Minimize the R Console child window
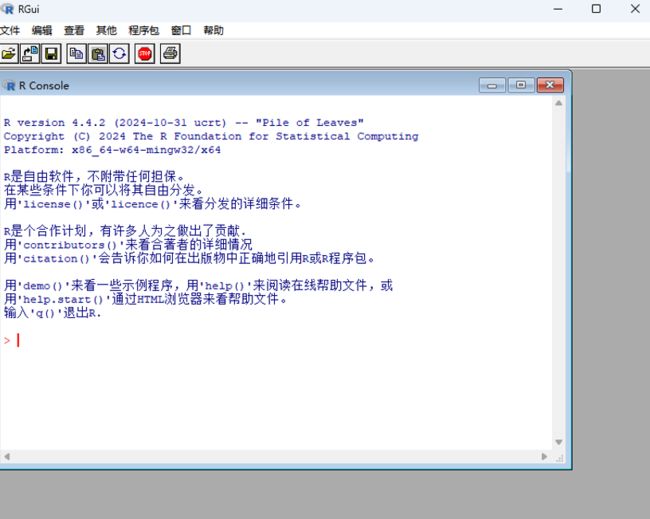The image size is (650, 519). (x=492, y=85)
